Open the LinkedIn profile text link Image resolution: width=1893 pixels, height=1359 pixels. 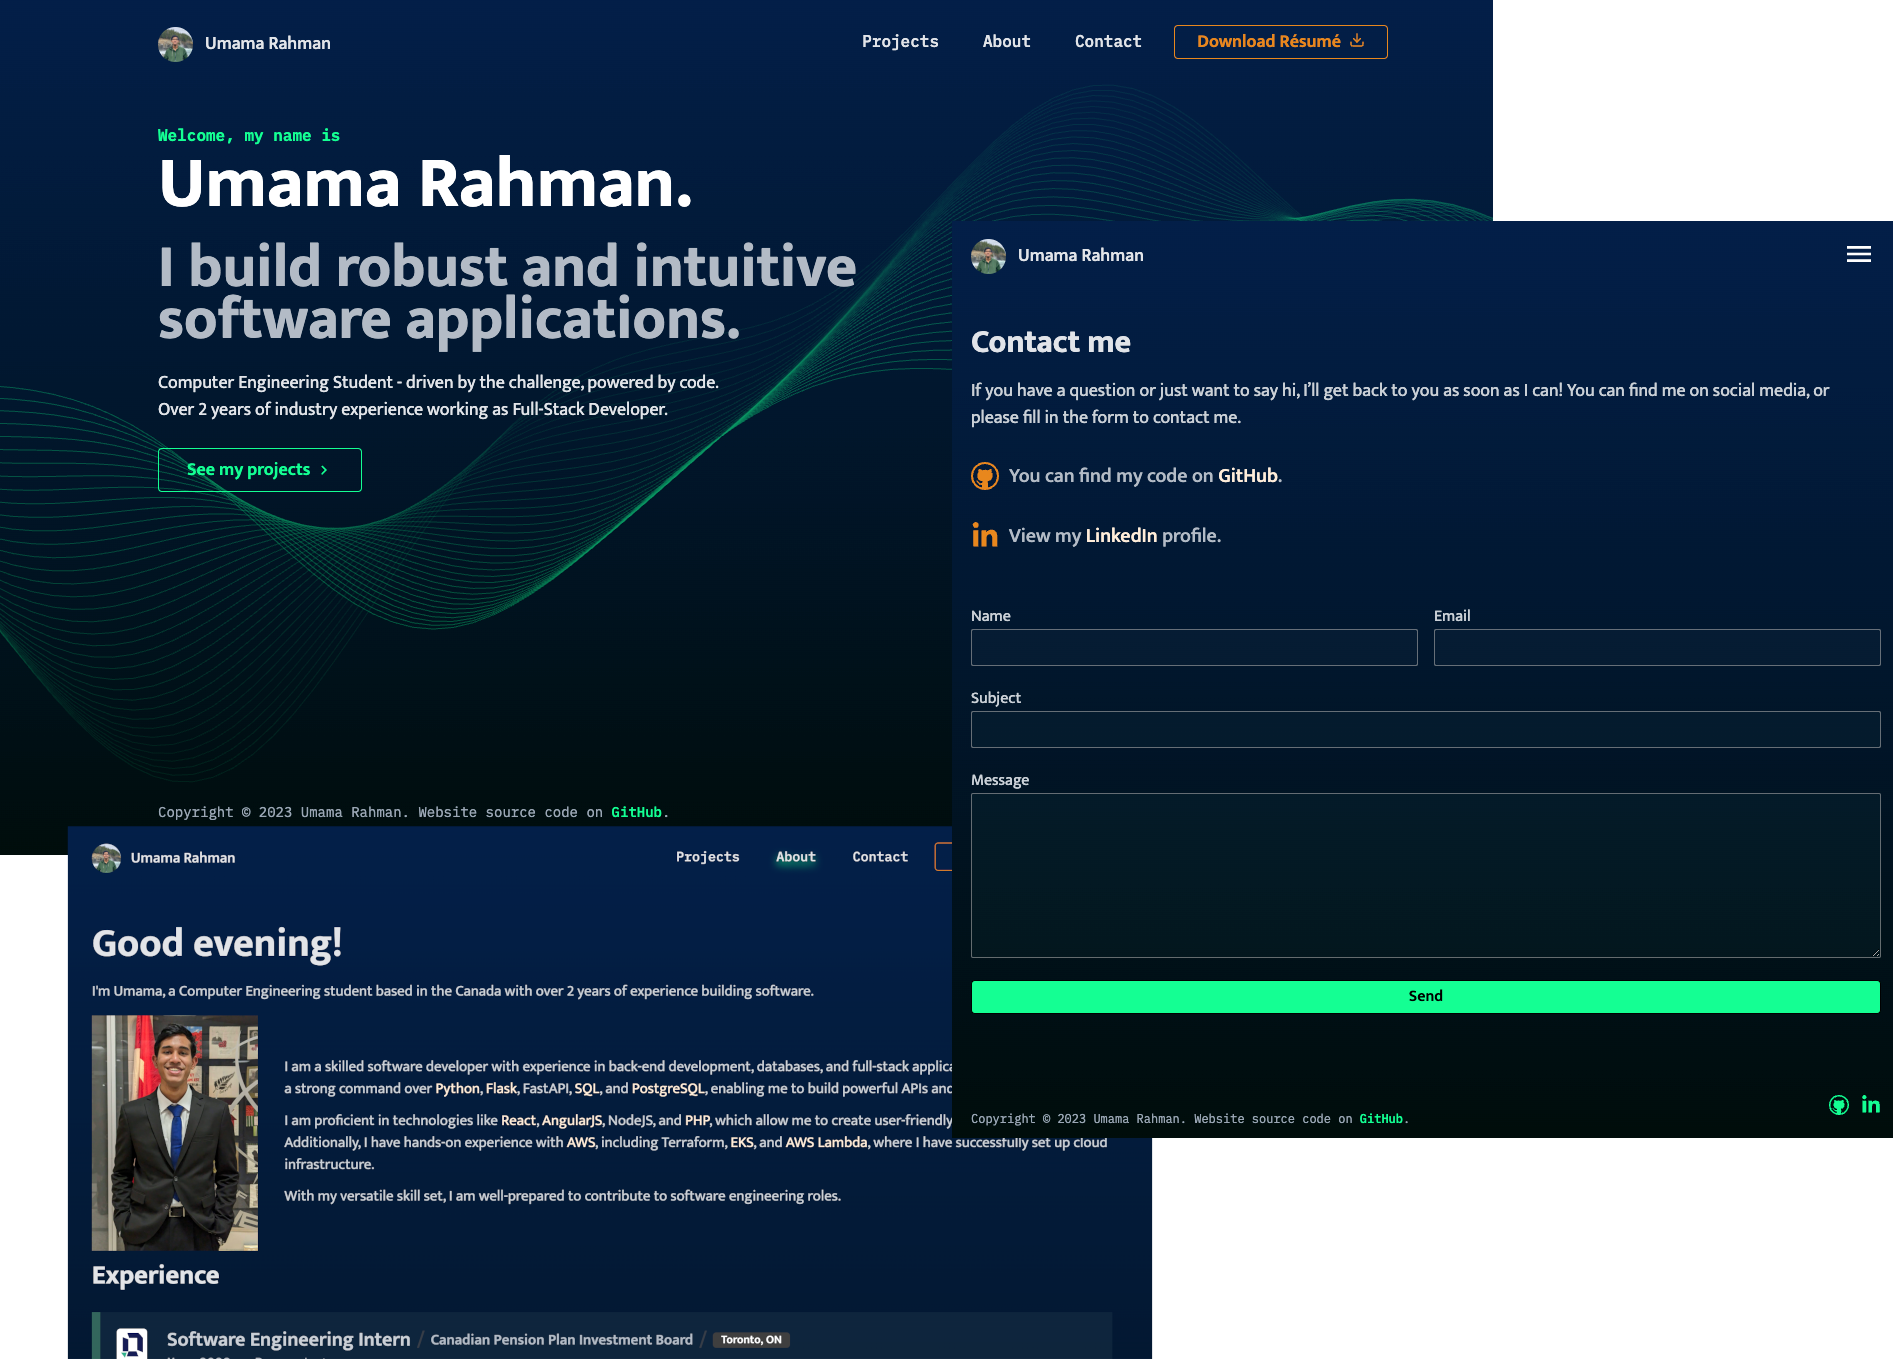click(1121, 536)
